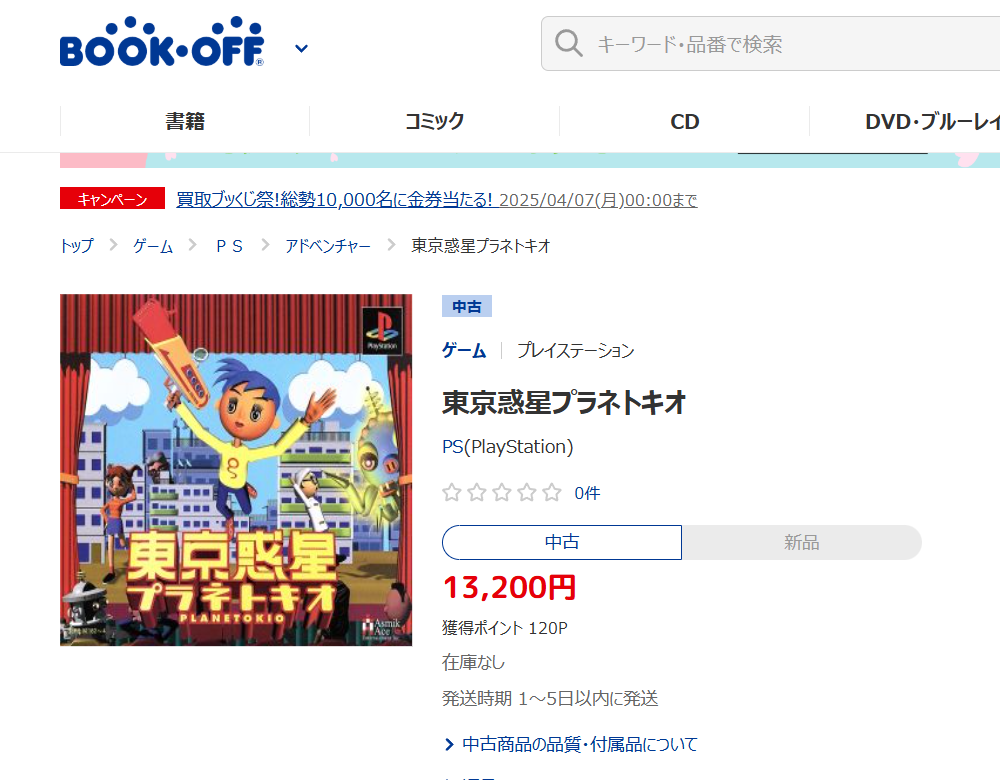
Task: Go to トップ in the breadcrumb
Action: point(77,246)
